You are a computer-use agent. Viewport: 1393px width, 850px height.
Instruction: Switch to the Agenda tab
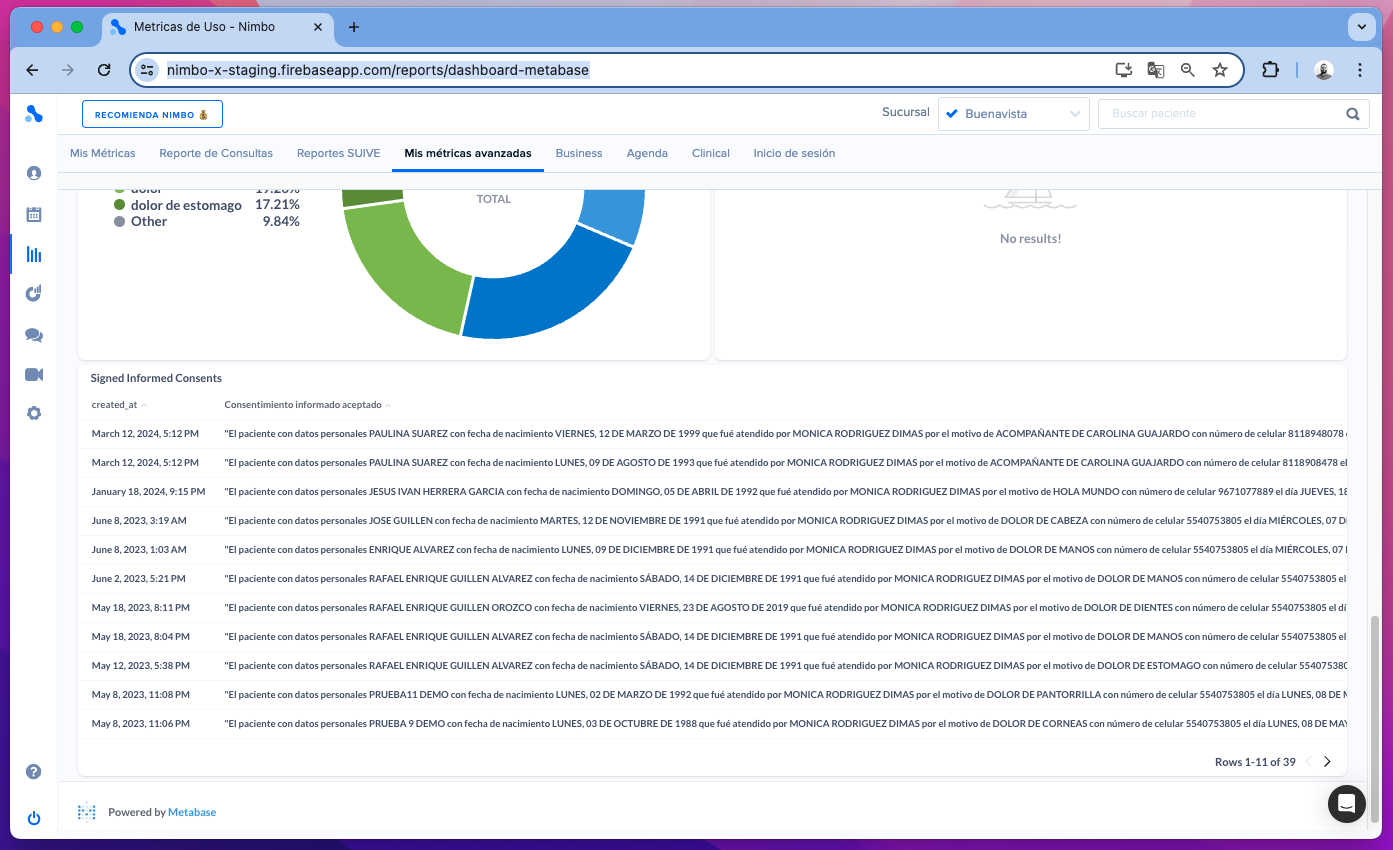click(647, 153)
